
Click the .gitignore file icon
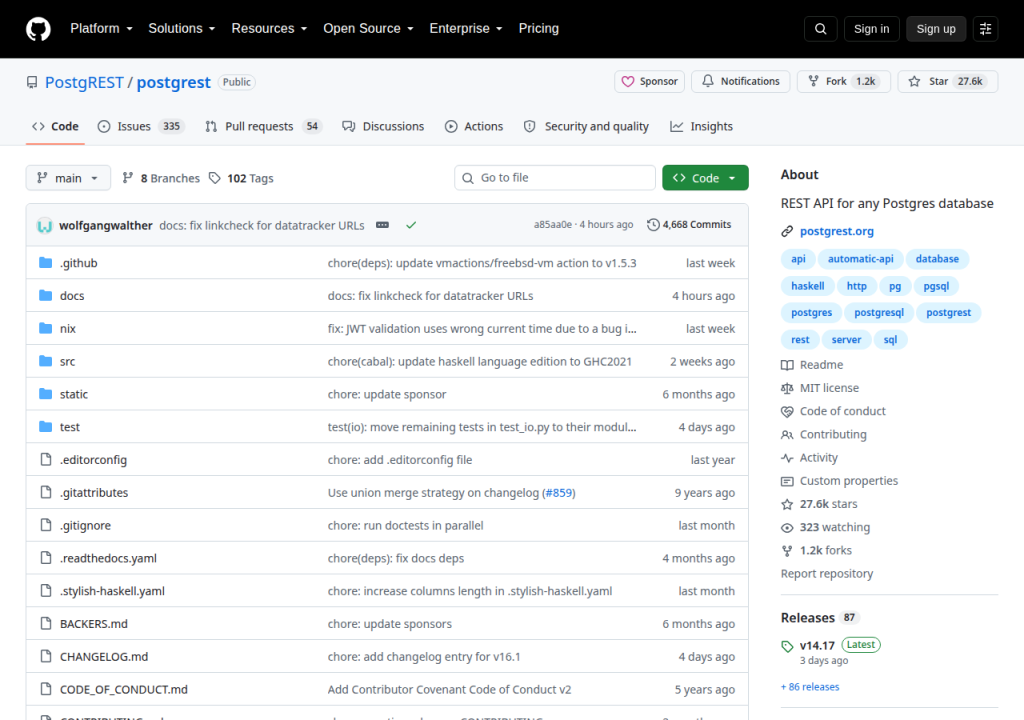pos(46,525)
